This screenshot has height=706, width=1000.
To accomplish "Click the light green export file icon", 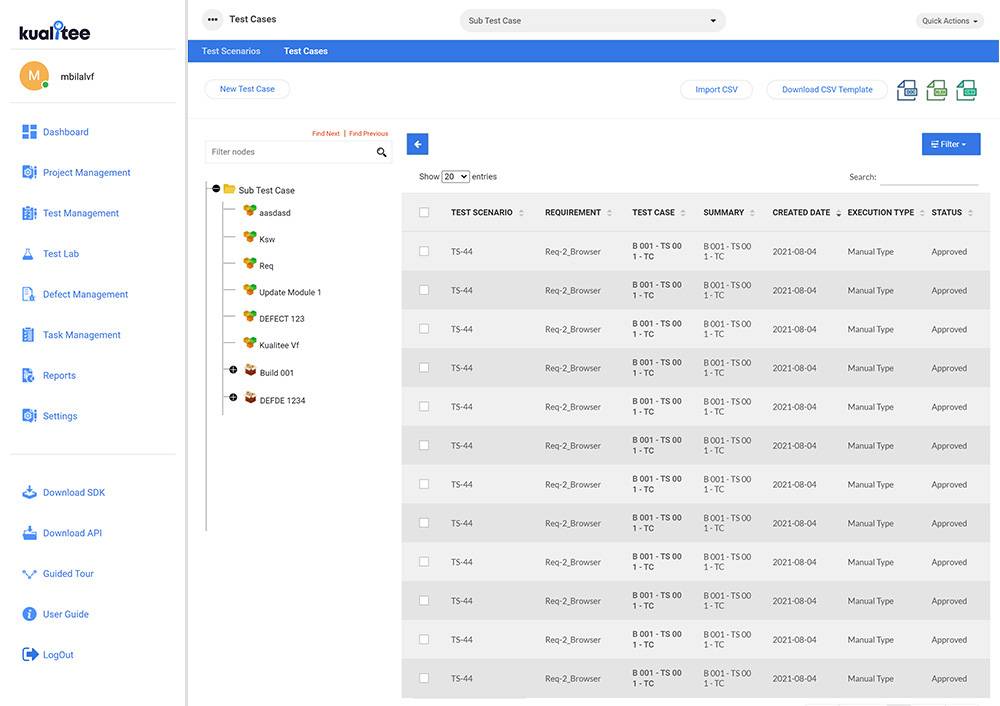I will point(936,90).
